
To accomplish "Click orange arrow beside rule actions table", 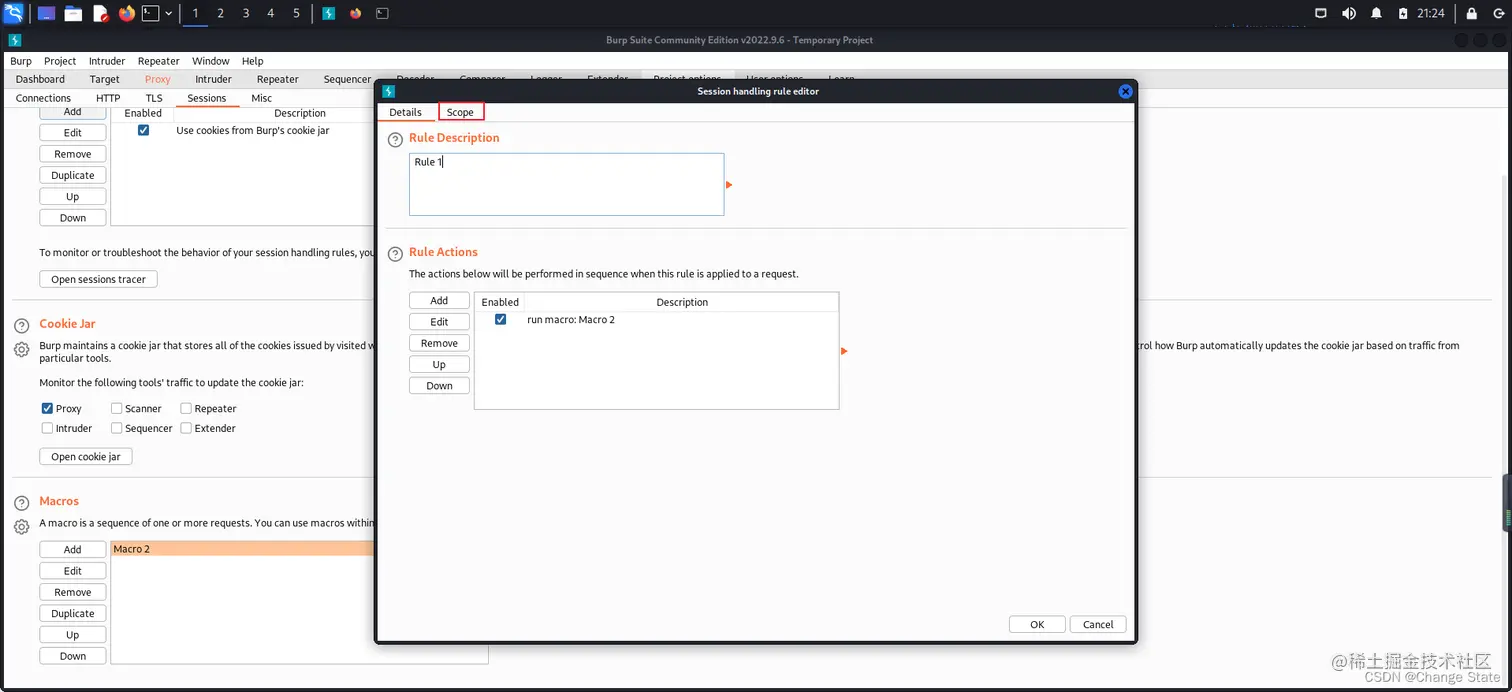I will pos(844,351).
